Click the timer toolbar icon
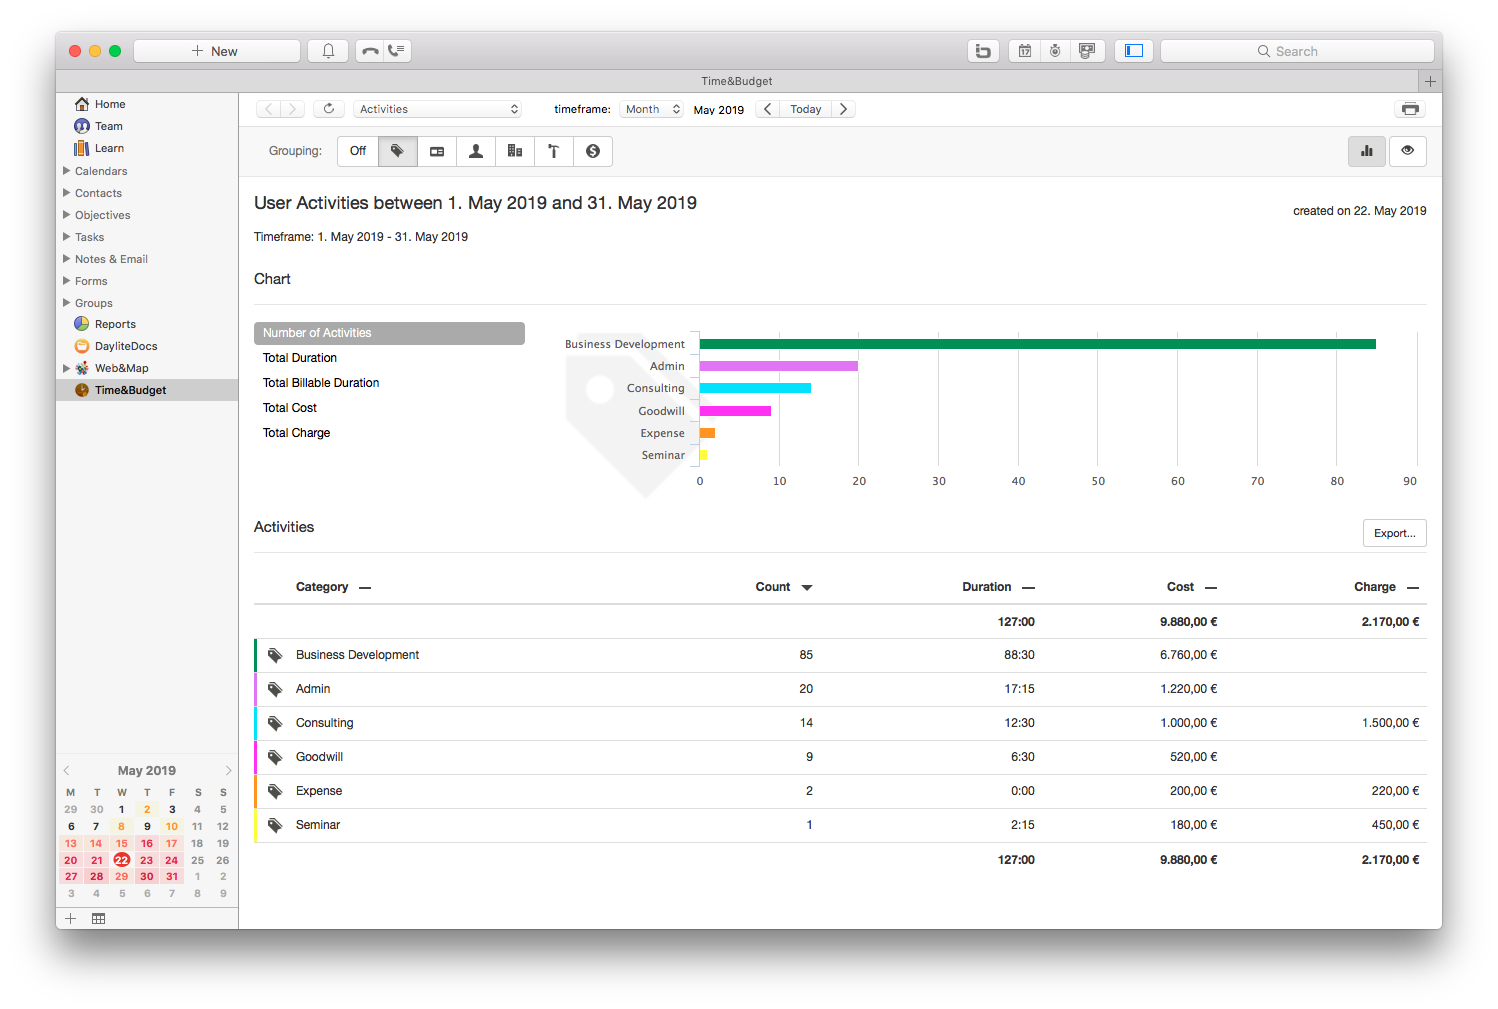This screenshot has height=1009, width=1498. click(x=1055, y=51)
